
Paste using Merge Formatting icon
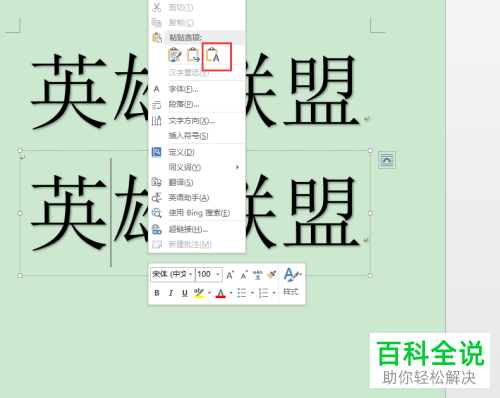[193, 55]
